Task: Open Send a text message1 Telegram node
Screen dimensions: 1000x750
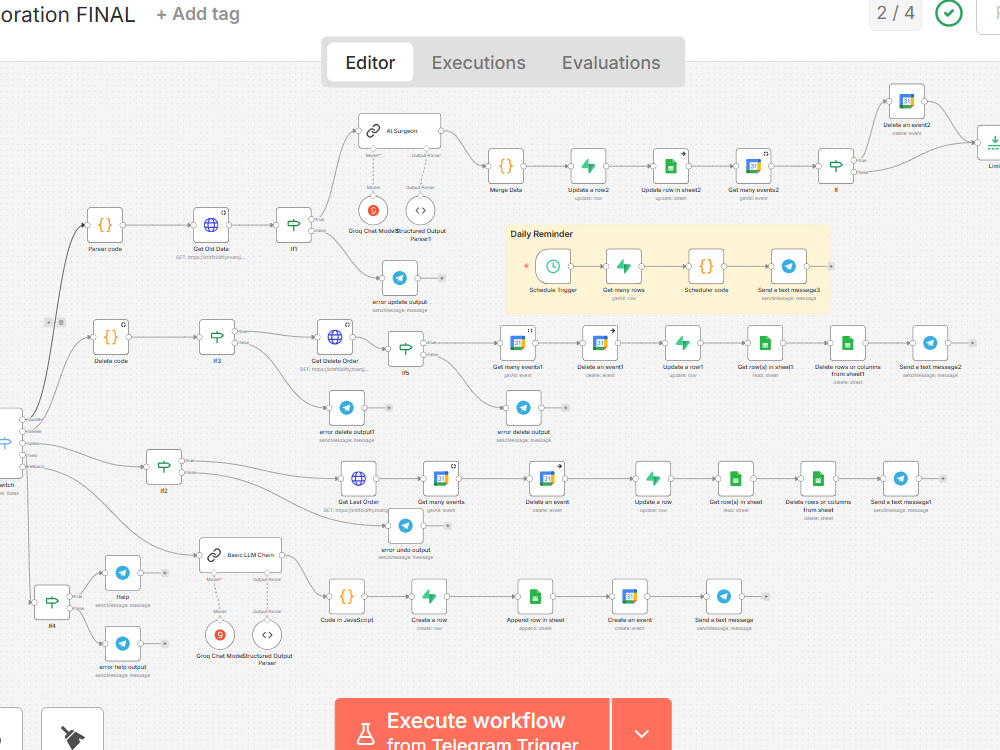Action: pyautogui.click(x=901, y=478)
